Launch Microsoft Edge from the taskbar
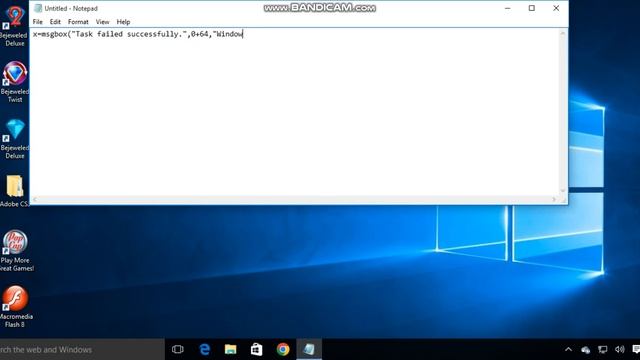Image resolution: width=640 pixels, height=360 pixels. click(x=204, y=349)
